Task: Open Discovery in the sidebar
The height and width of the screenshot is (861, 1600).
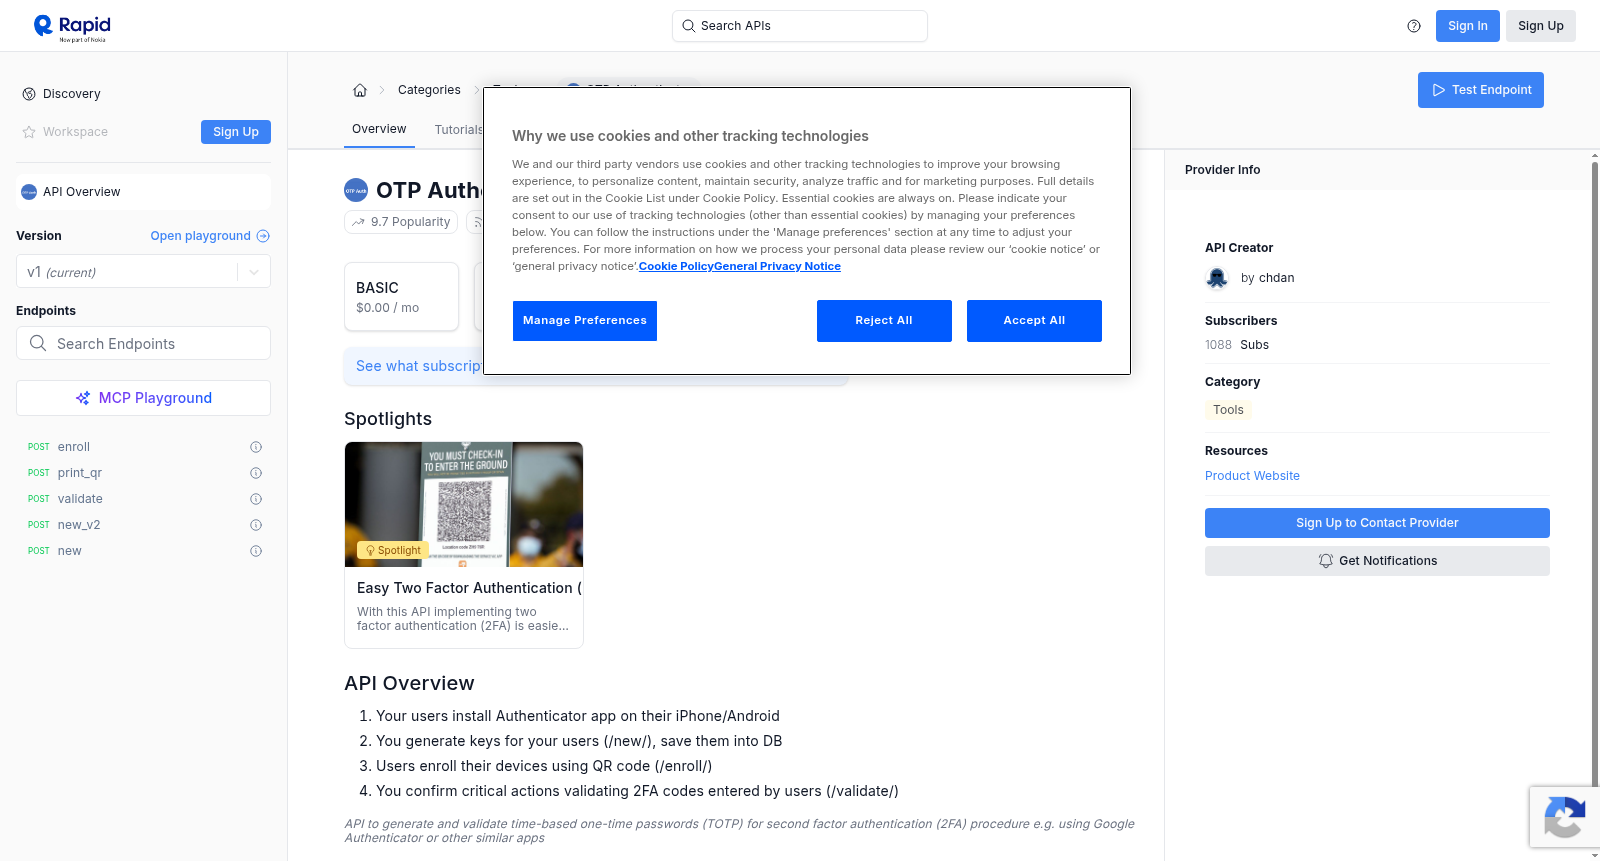Action: pos(71,94)
